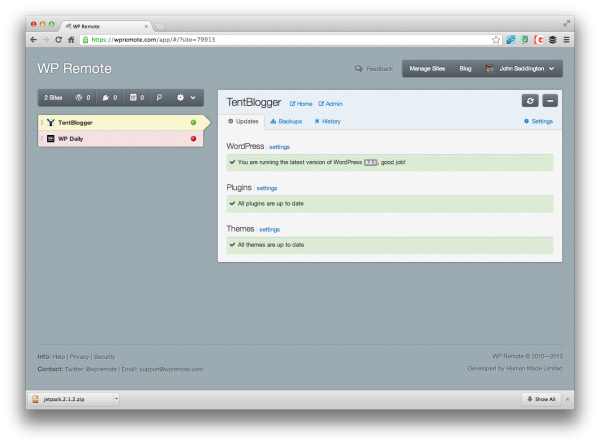Expand the jetpack download options arrow
600x445 pixels.
(x=116, y=399)
